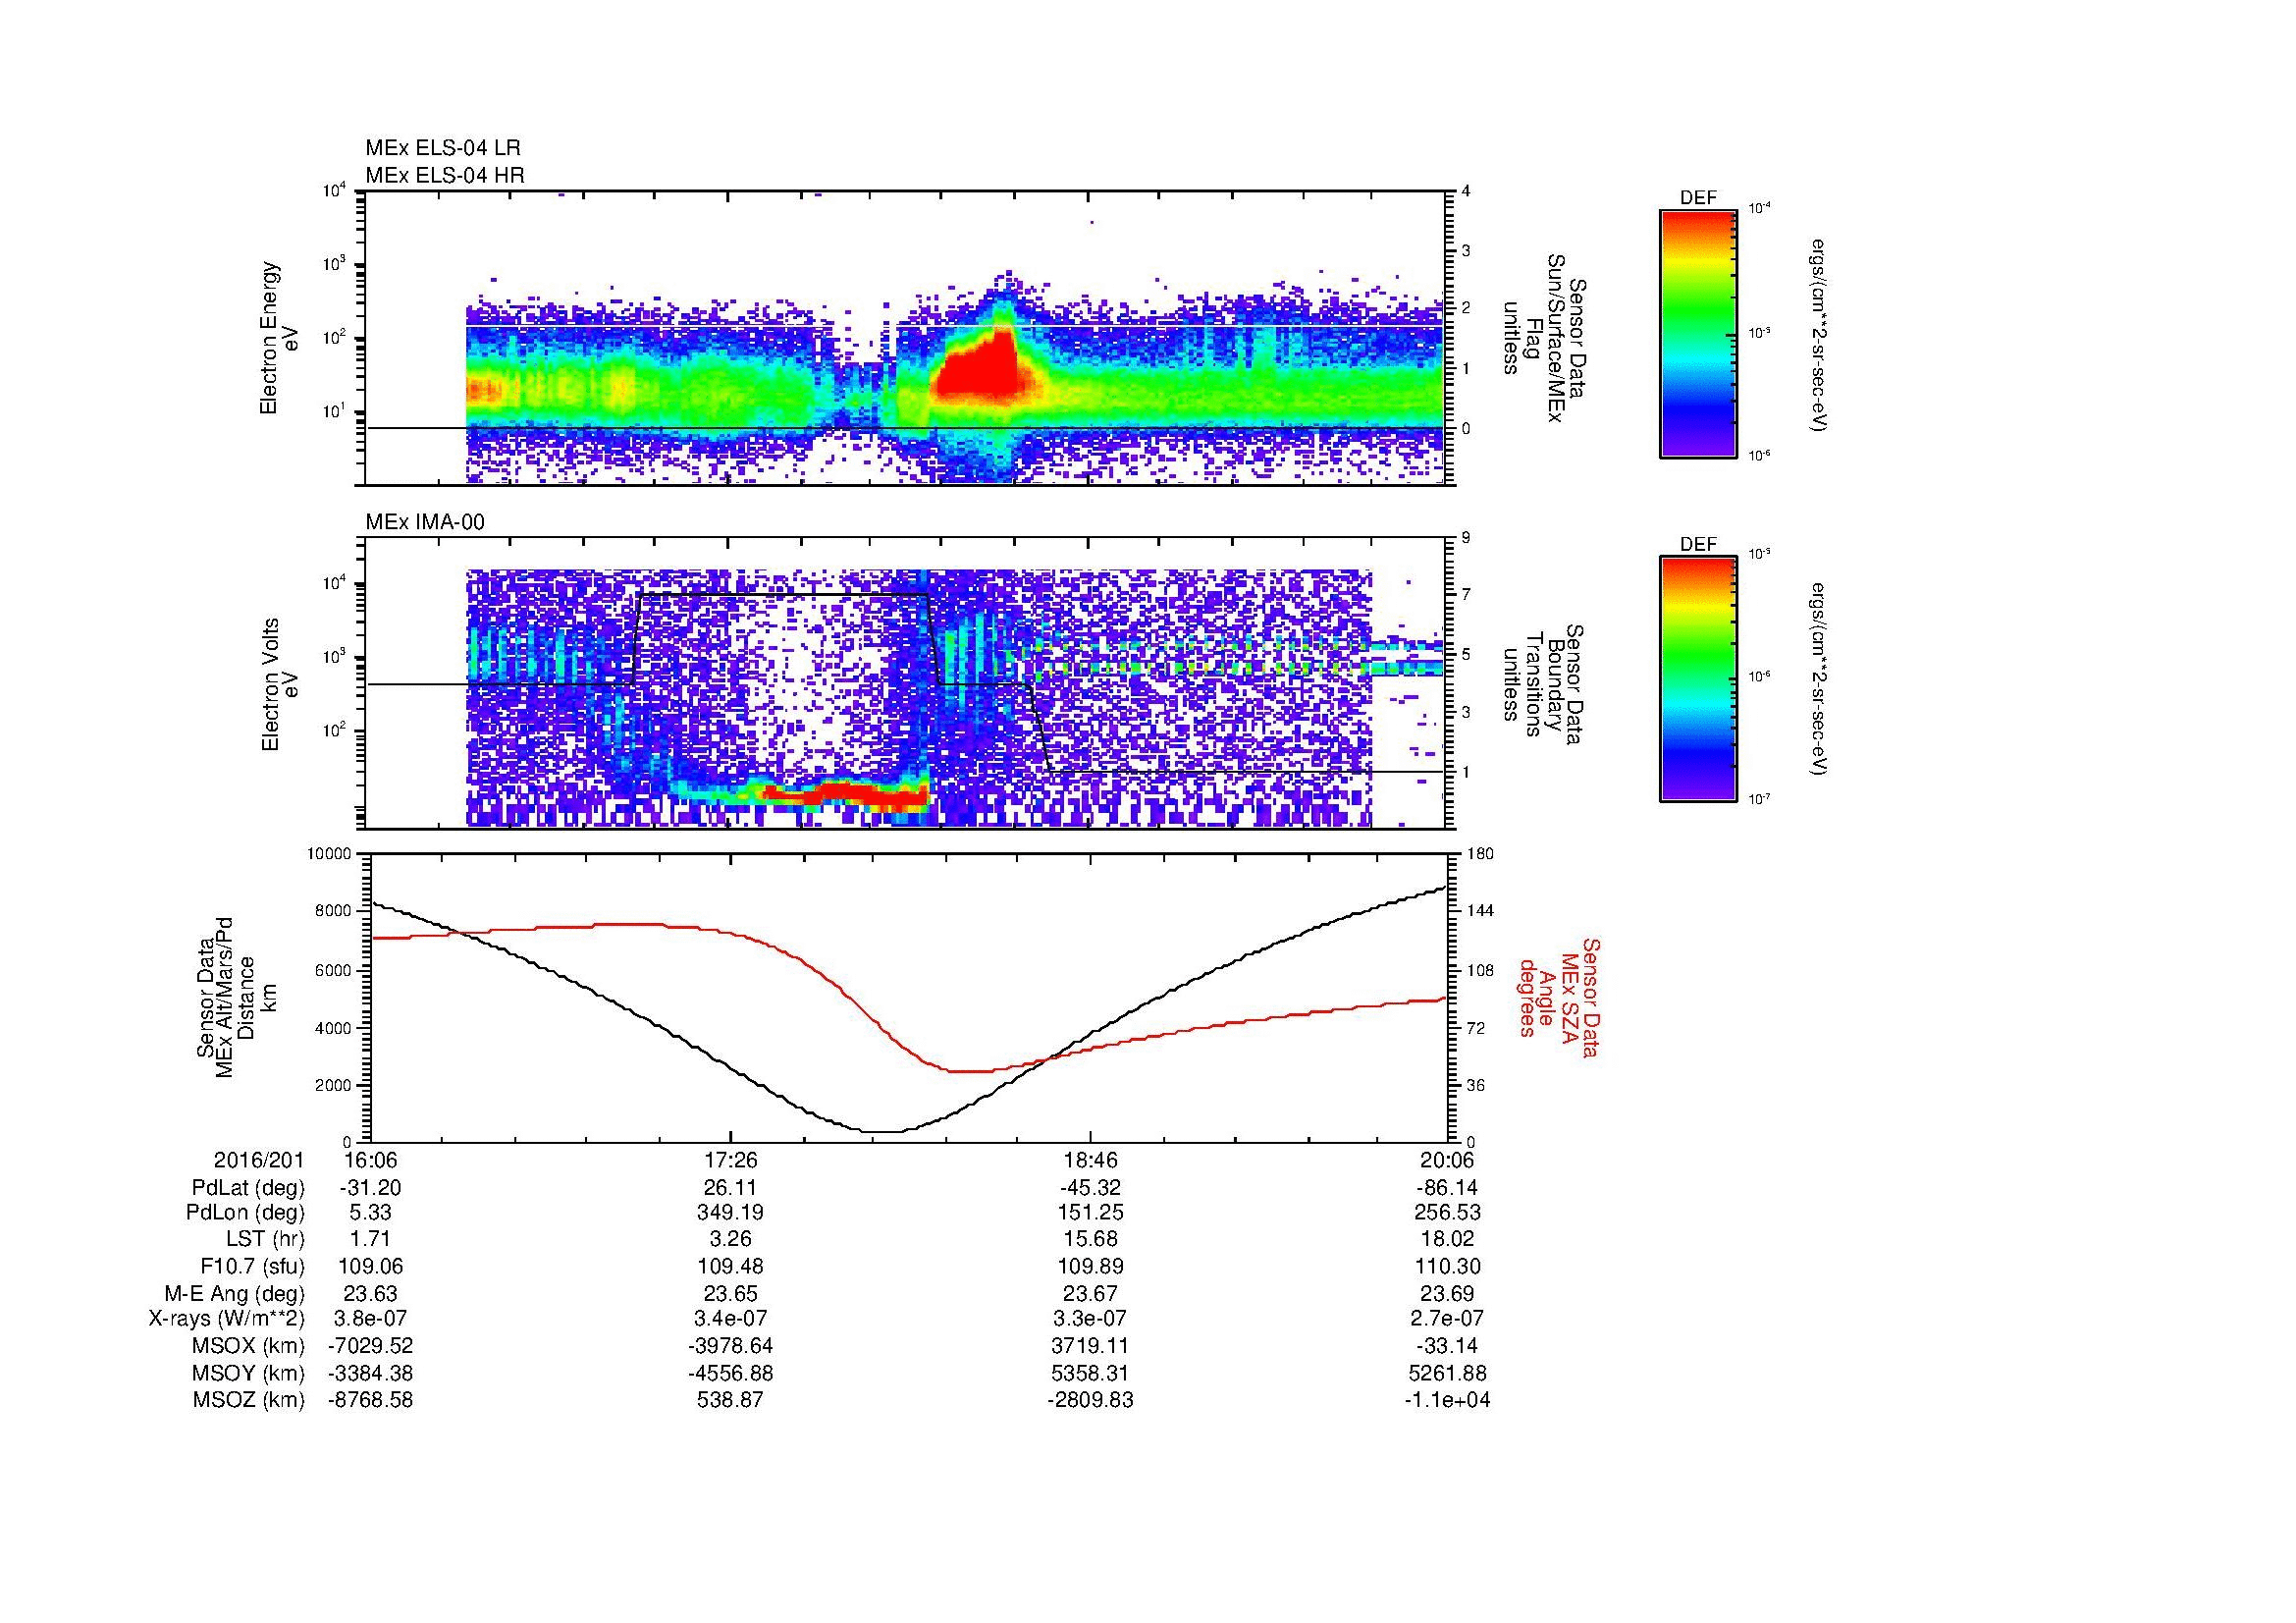Click the MEx ELS-04 LR title

pos(442,148)
